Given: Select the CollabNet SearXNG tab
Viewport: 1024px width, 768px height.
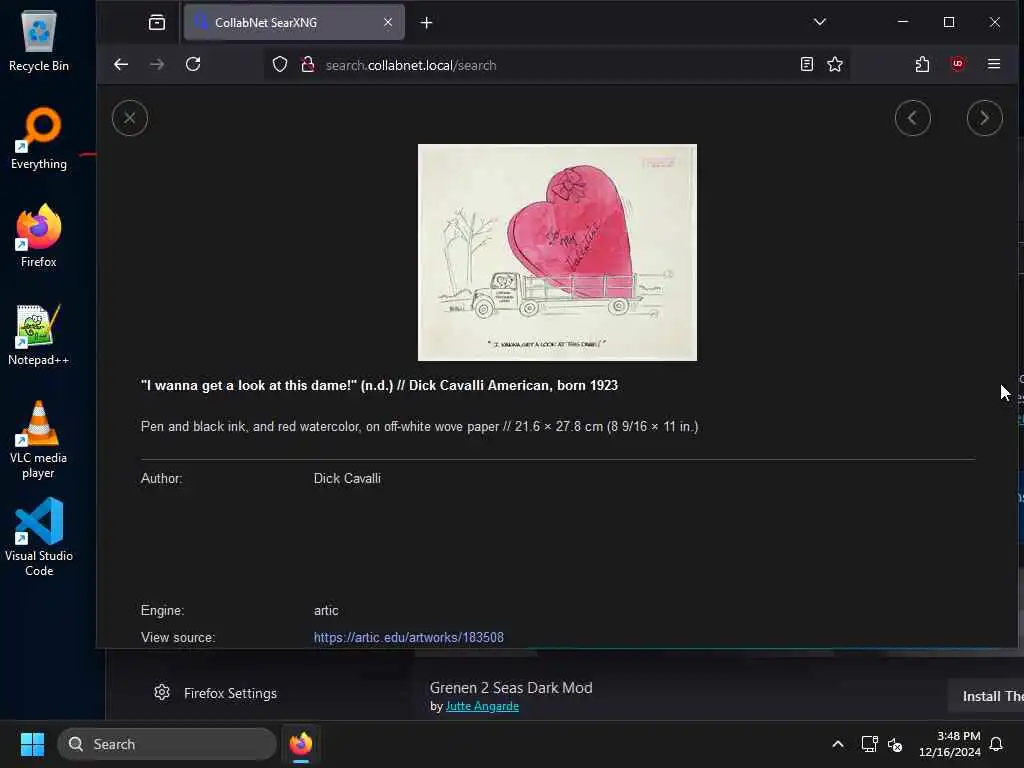Looking at the screenshot, I should pyautogui.click(x=294, y=23).
